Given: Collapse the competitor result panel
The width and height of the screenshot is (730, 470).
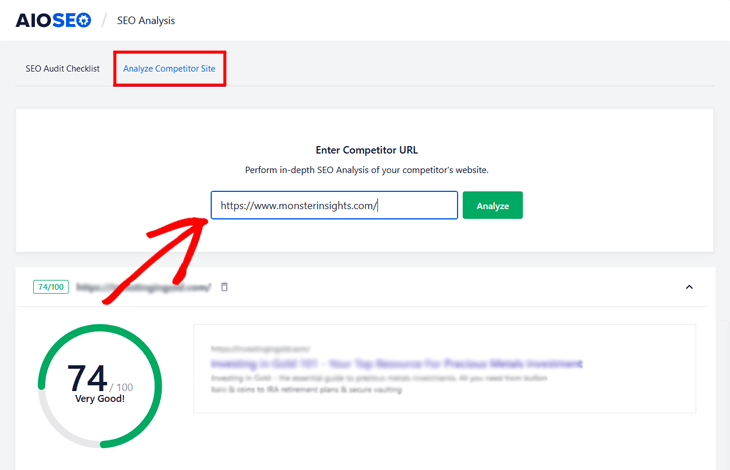Looking at the screenshot, I should tap(689, 287).
